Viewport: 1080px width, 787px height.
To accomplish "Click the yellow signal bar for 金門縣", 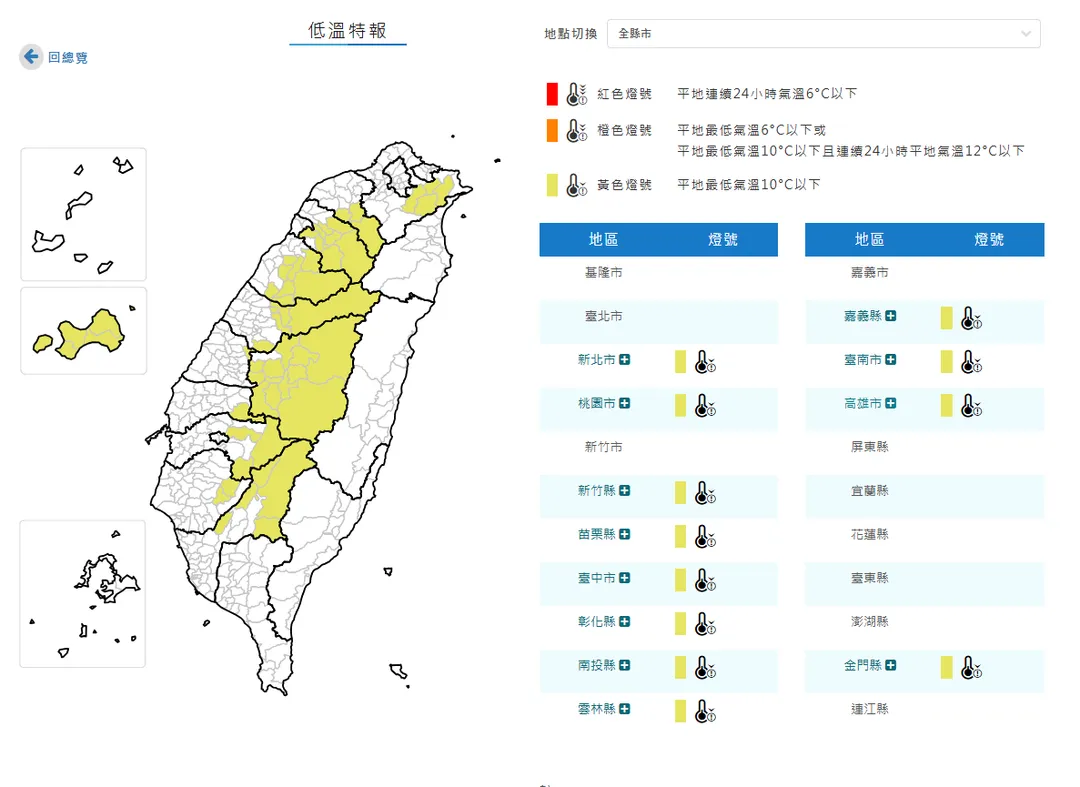I will (x=946, y=667).
